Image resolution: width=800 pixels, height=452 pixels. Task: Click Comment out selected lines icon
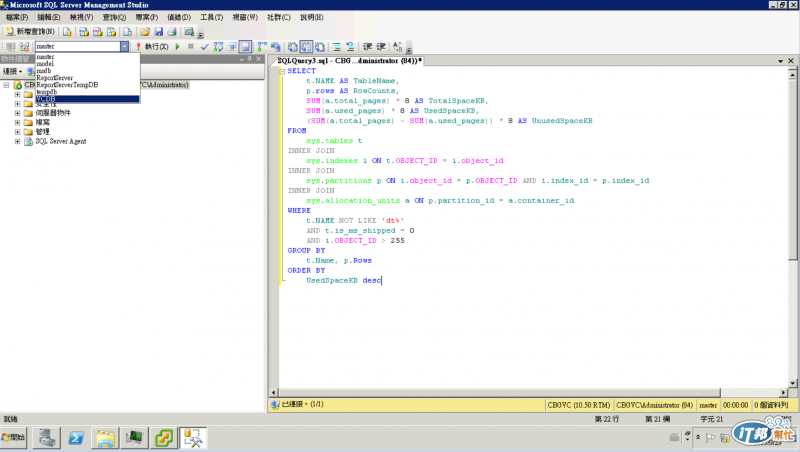click(337, 46)
